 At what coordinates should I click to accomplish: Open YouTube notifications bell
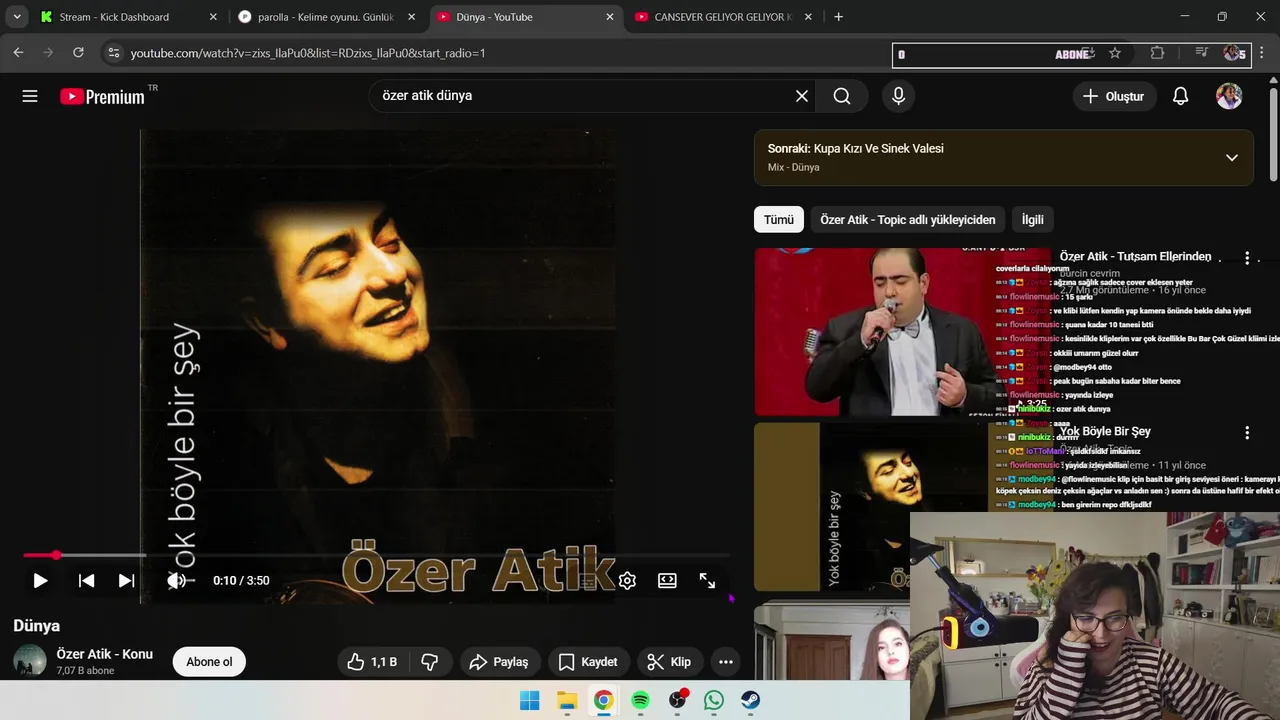1181,96
